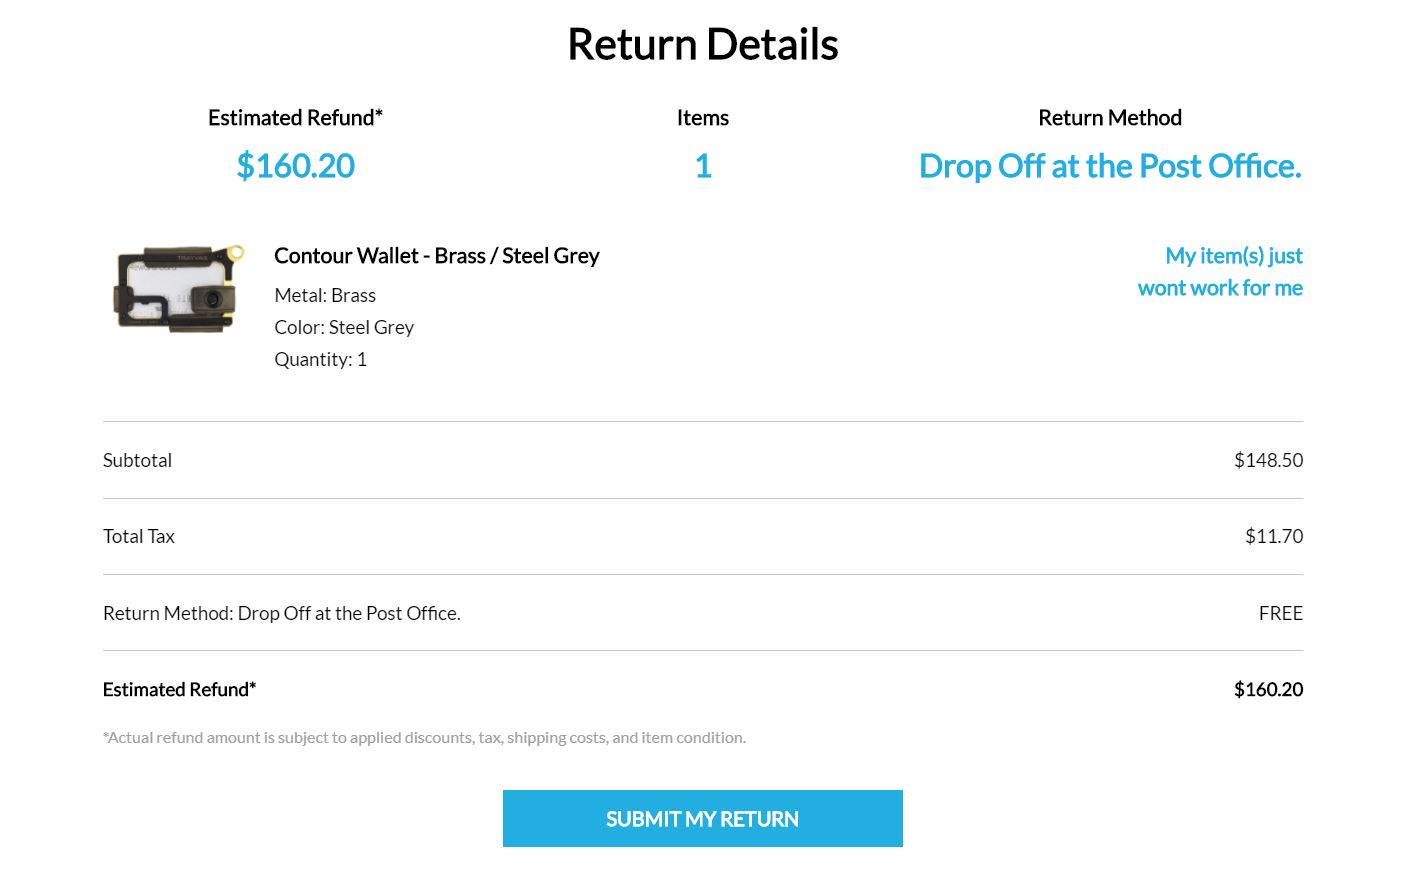Click the 'Return Method: Drop Off at the Post Office' row

click(281, 612)
